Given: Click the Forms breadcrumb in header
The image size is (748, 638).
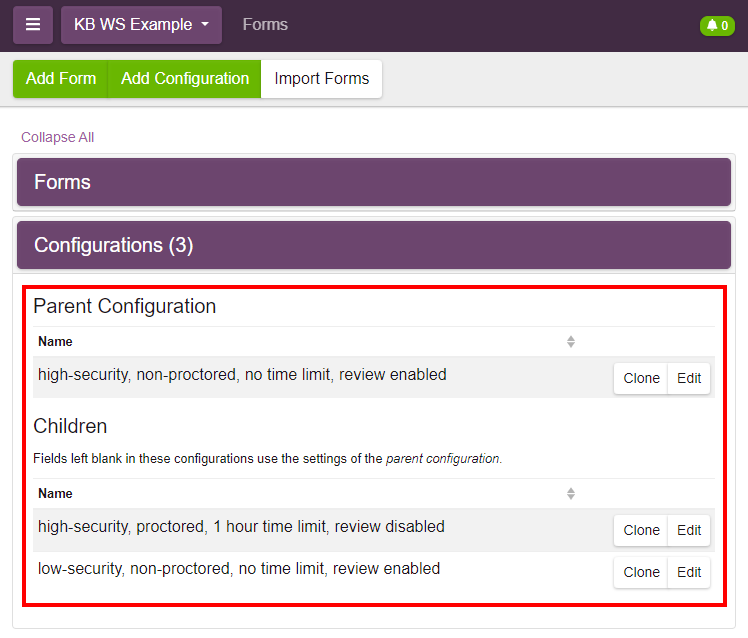Looking at the screenshot, I should [265, 24].
